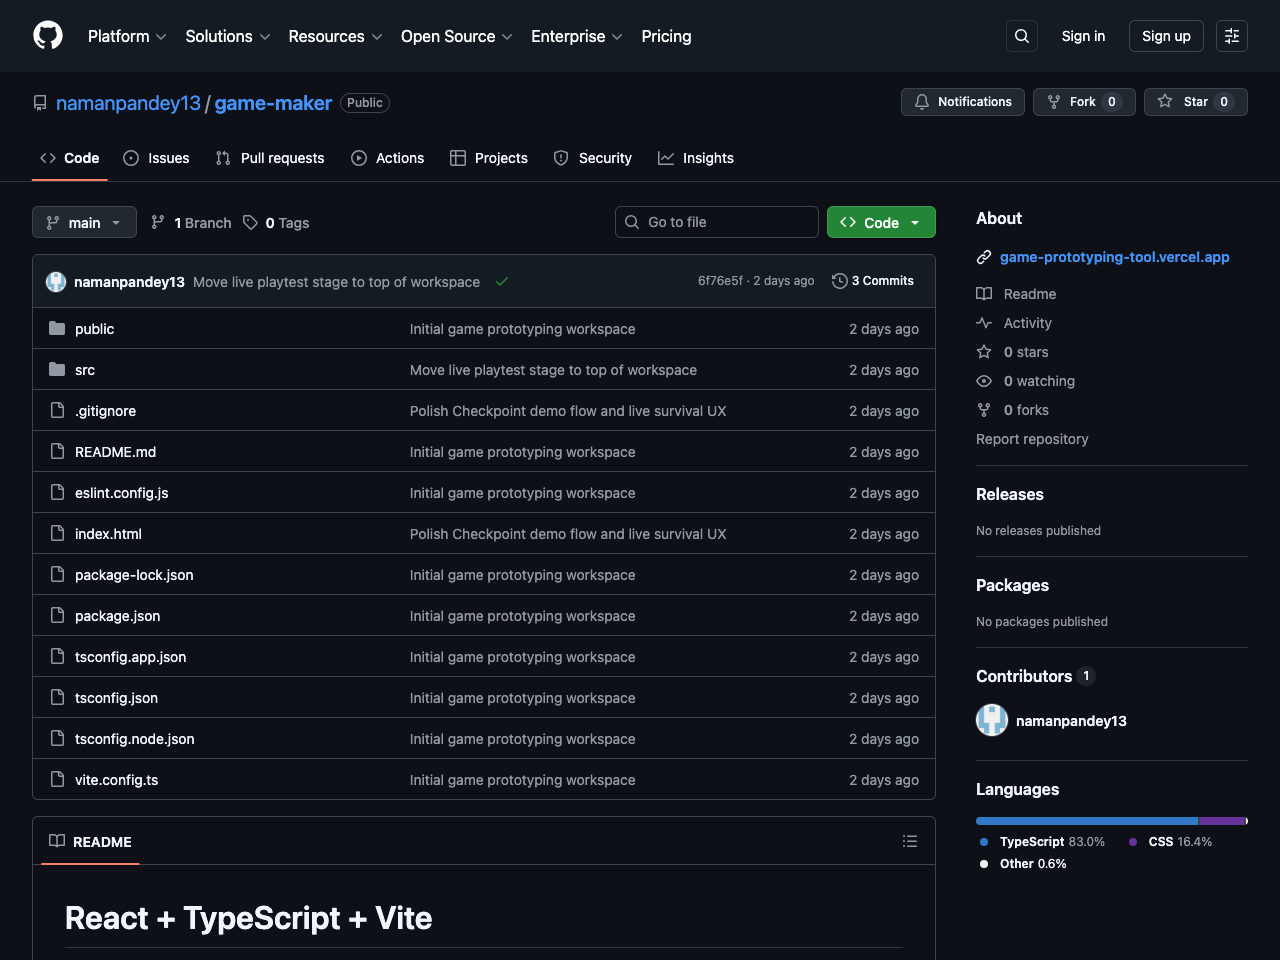Open the package-lock.json file
The height and width of the screenshot is (960, 1280).
[134, 575]
